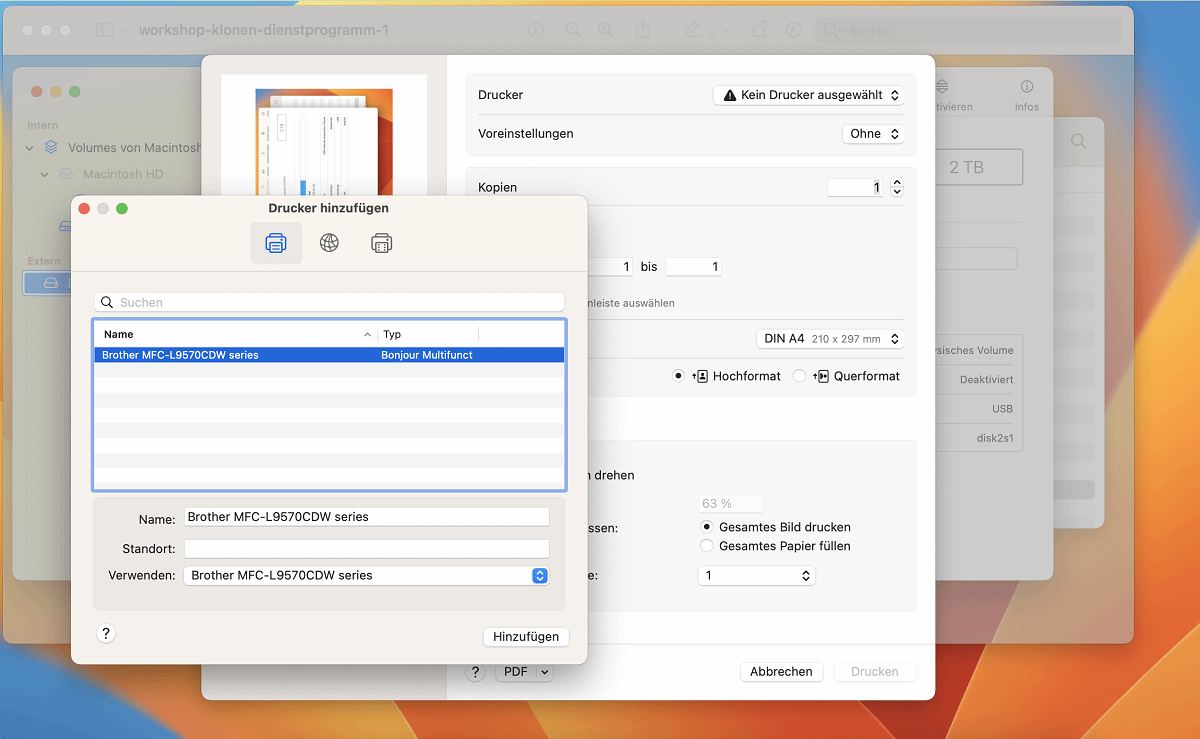
Task: Expand the Verwenden driver dropdown
Action: (539, 575)
